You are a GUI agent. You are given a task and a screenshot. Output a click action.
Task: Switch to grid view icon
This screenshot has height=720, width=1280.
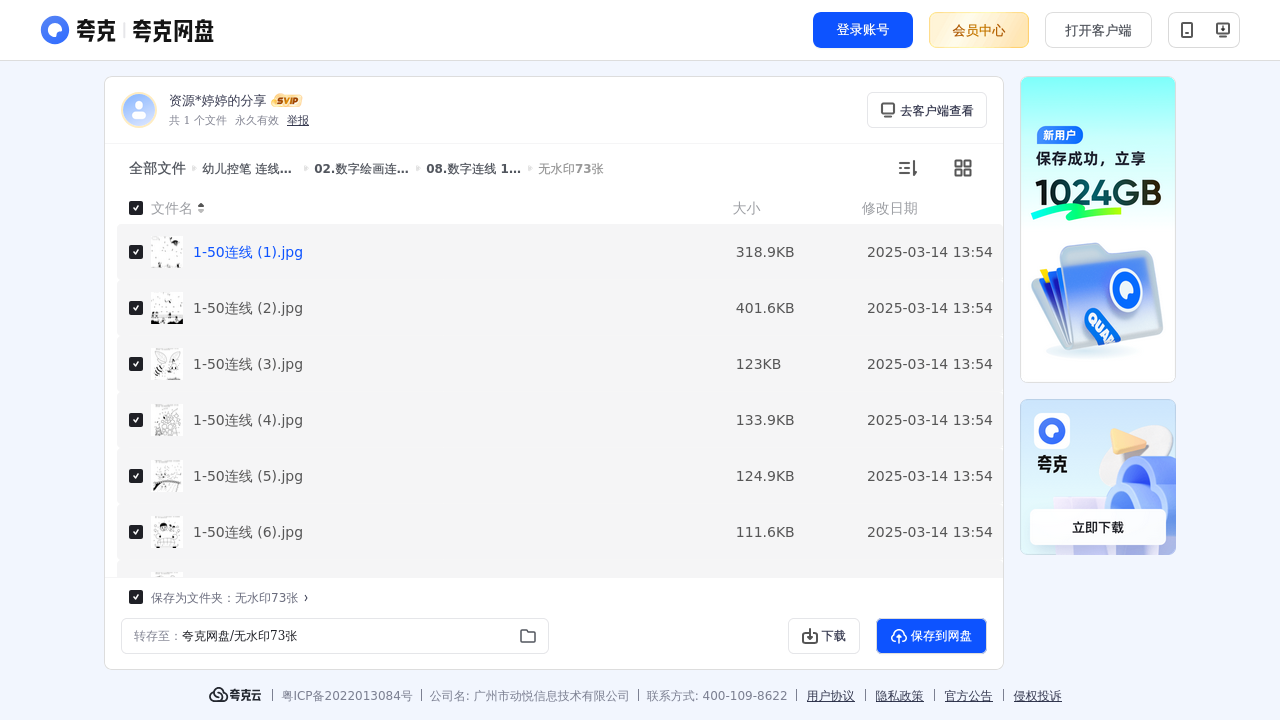coord(963,168)
